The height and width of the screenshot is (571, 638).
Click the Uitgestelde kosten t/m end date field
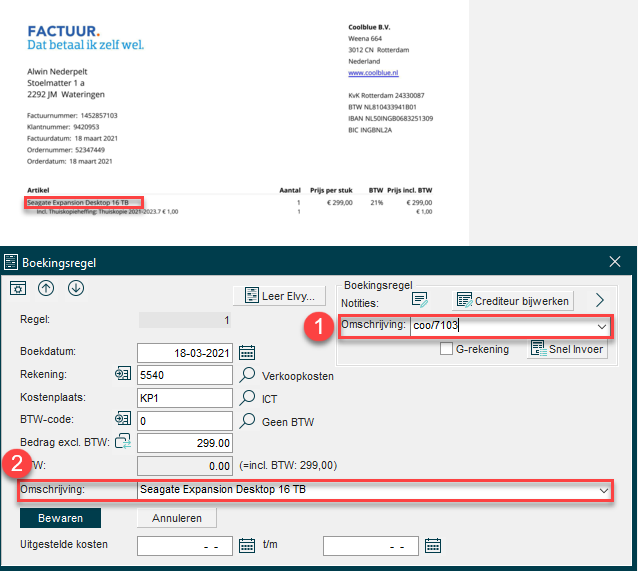[371, 546]
